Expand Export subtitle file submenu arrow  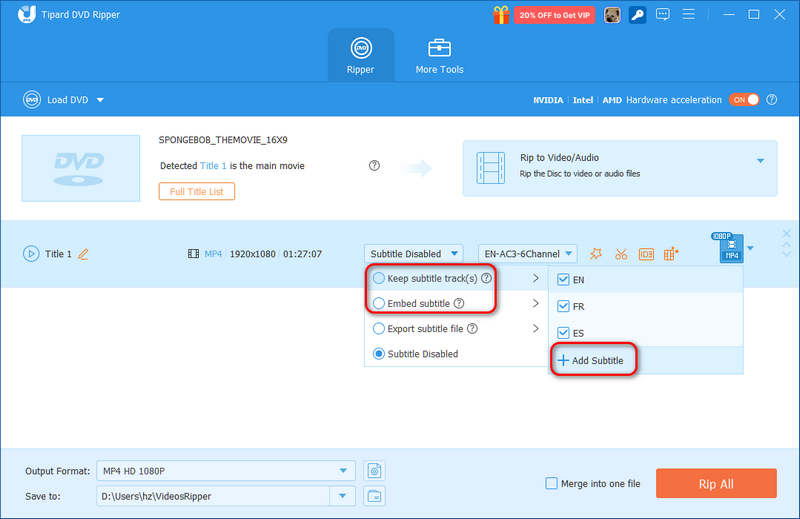(x=535, y=328)
